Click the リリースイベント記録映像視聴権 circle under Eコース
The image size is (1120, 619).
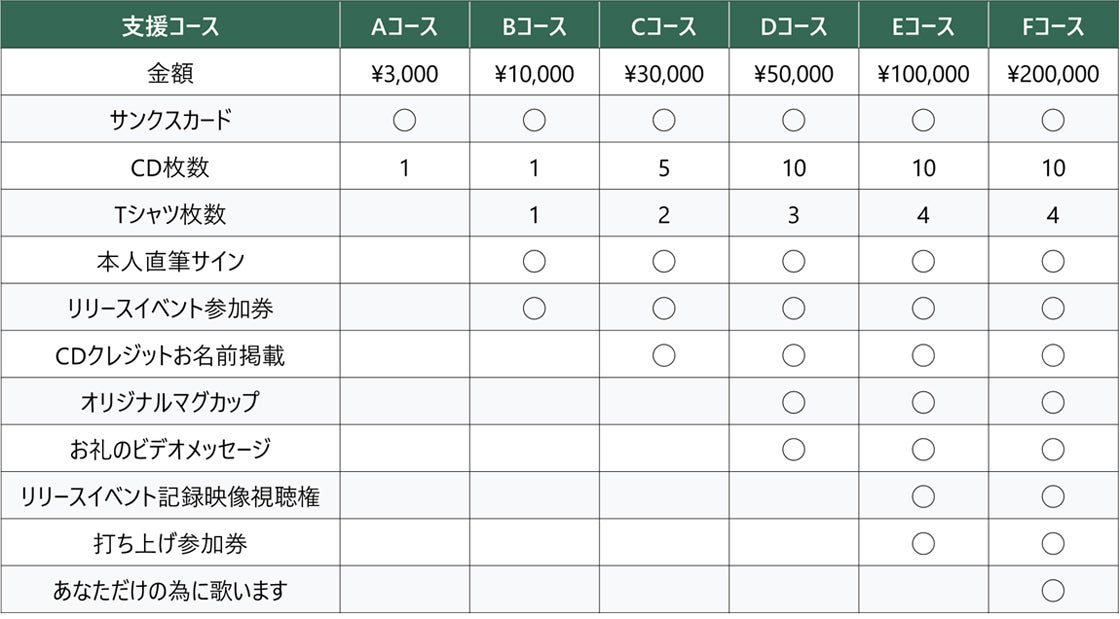923,496
